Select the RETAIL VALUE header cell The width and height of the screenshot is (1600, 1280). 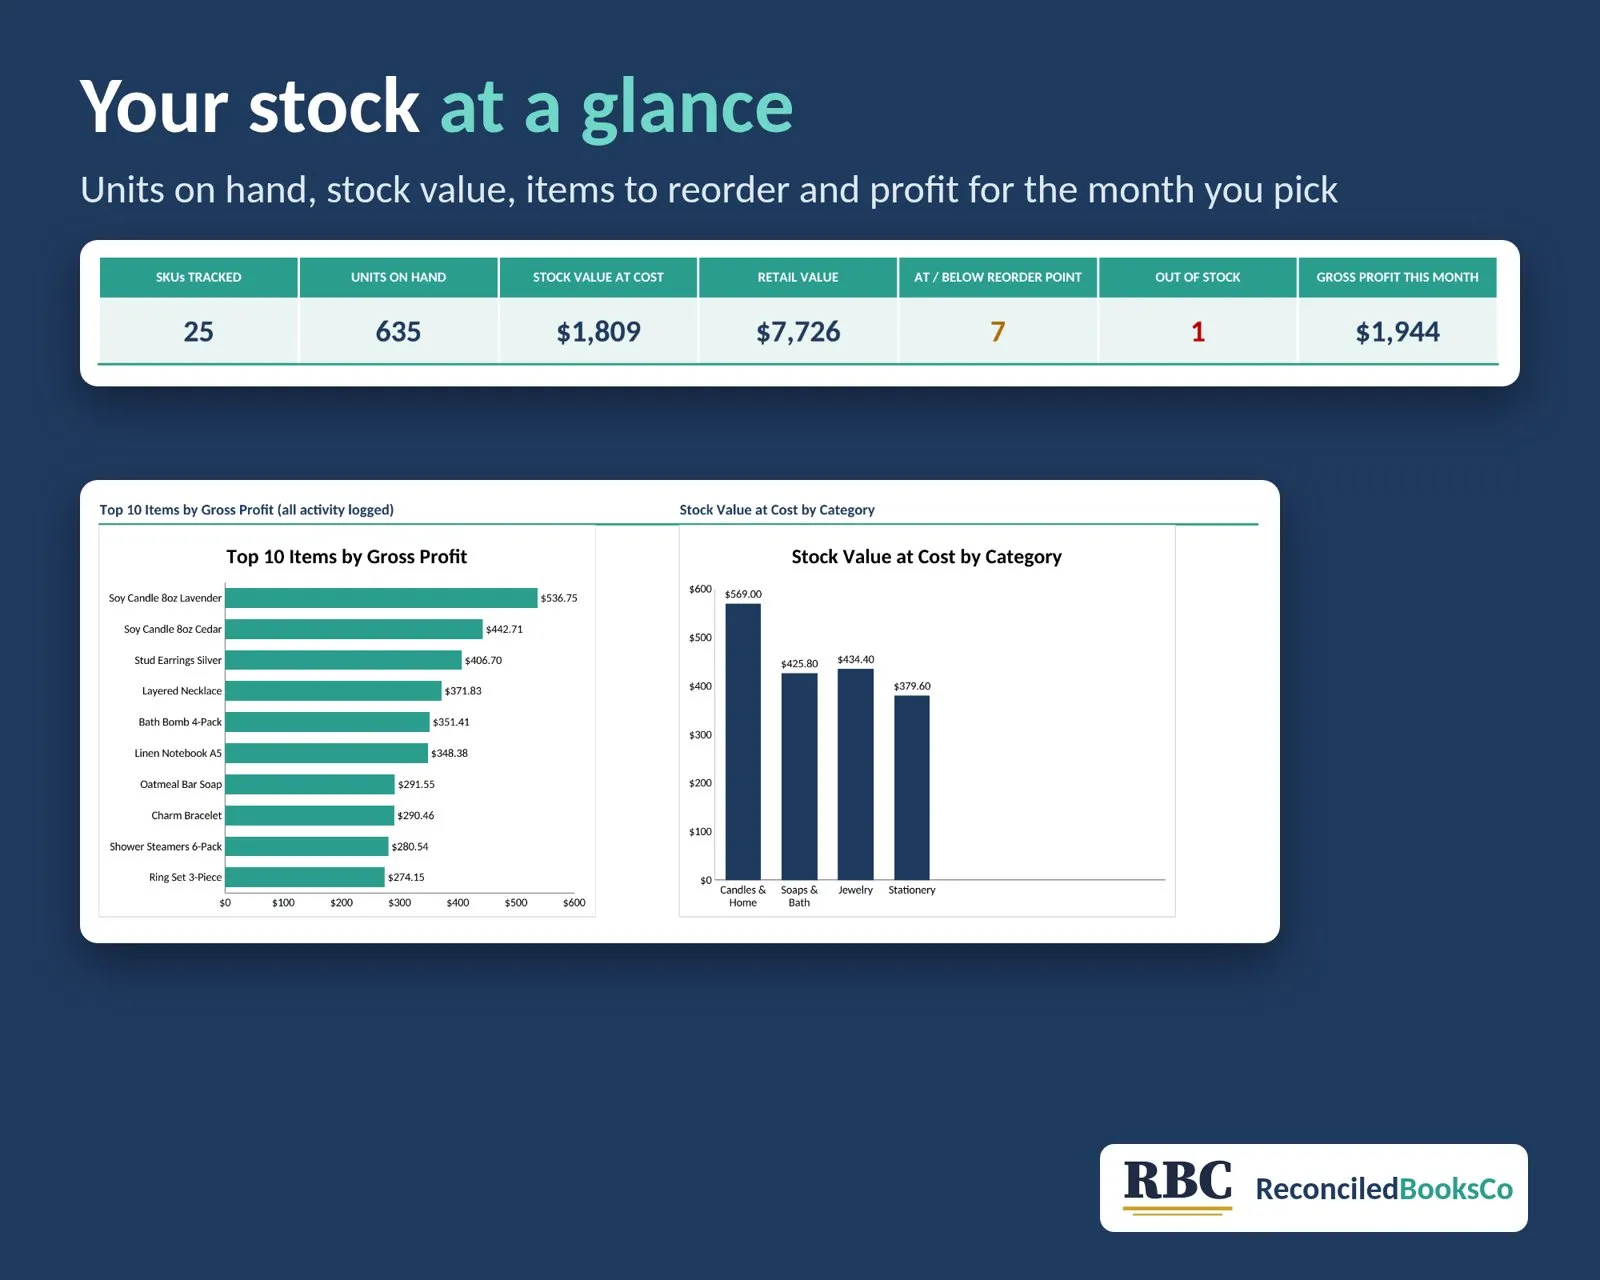point(798,277)
